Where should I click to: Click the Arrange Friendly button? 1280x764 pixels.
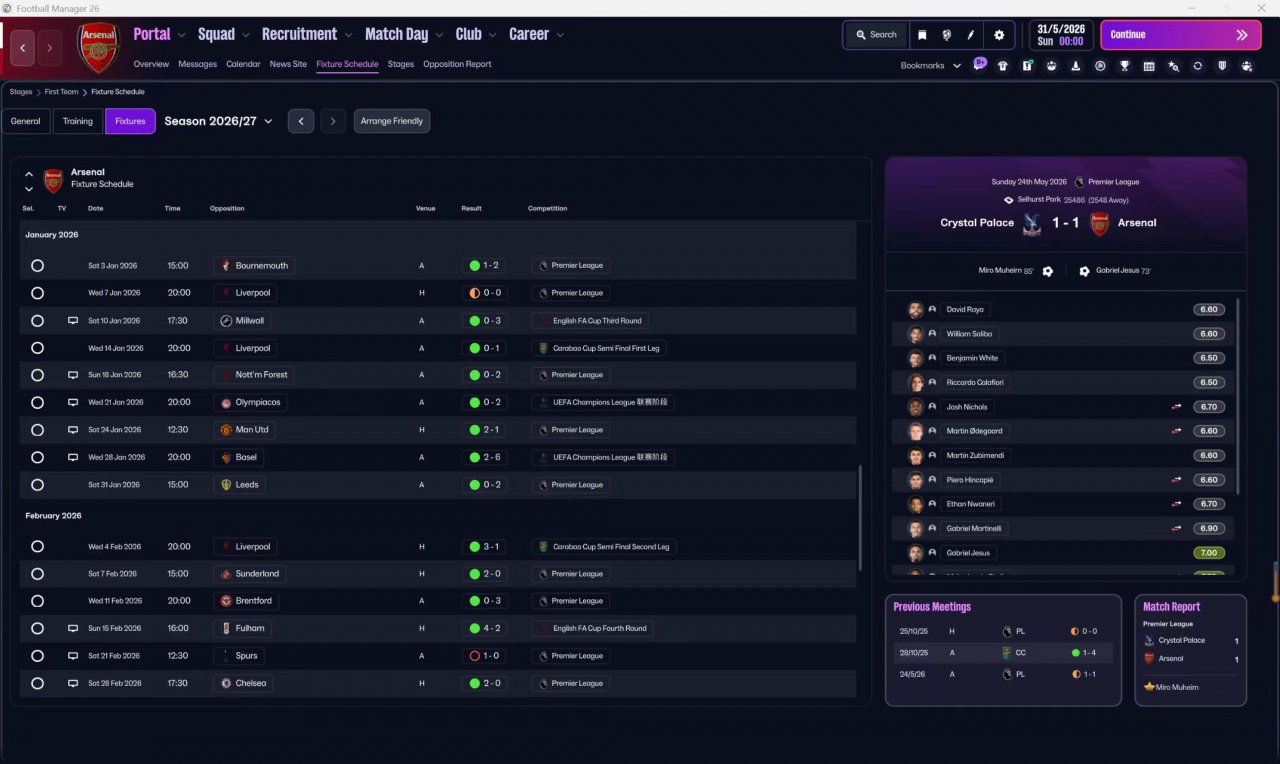[392, 121]
